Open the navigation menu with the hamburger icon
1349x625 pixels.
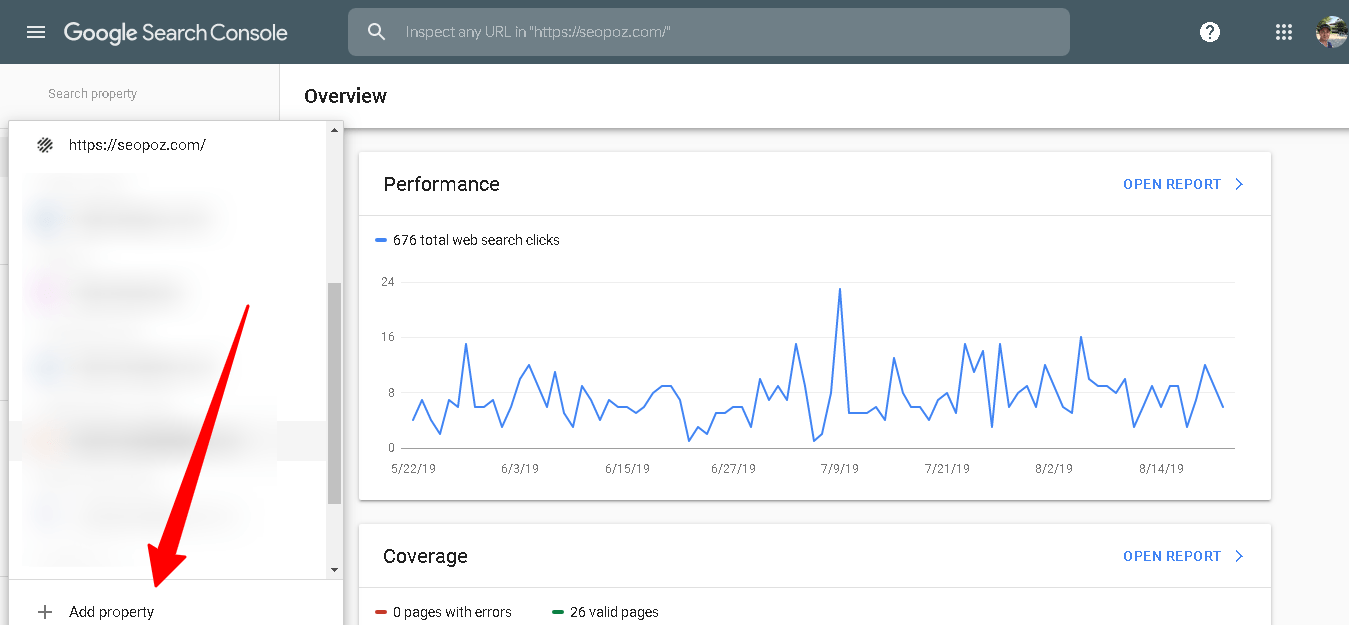[x=36, y=31]
